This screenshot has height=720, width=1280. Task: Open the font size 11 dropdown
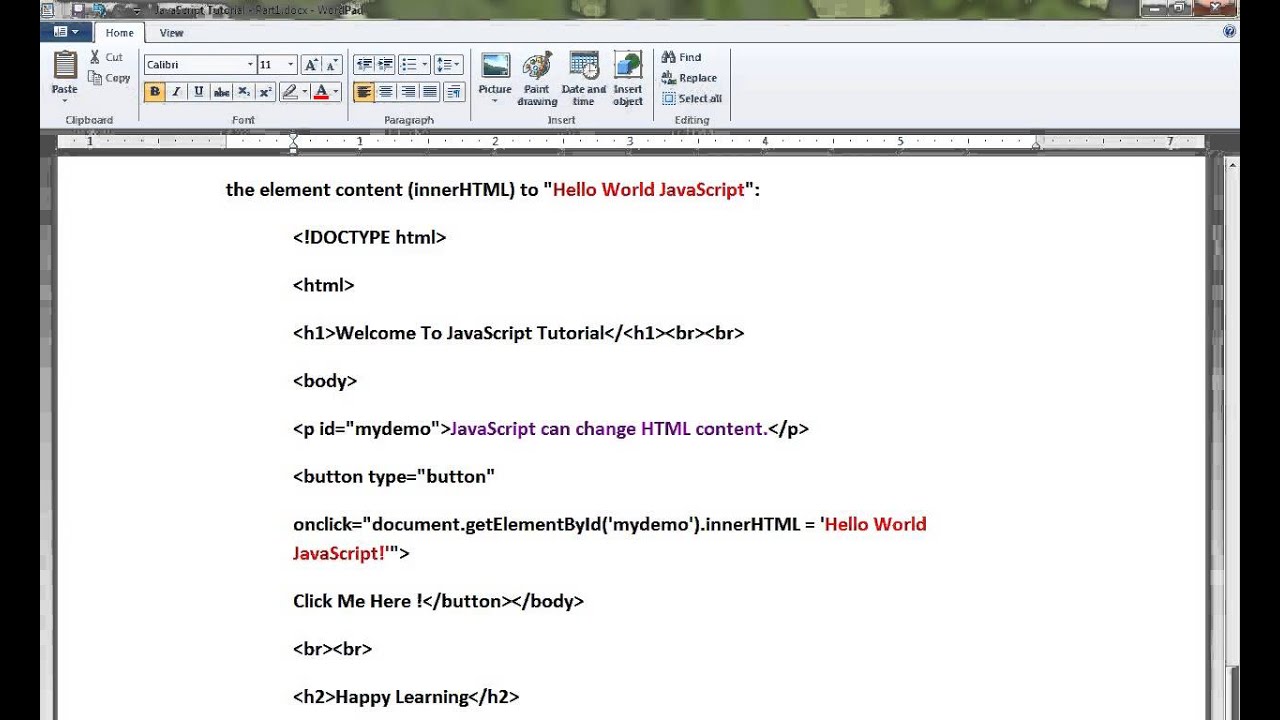point(291,65)
